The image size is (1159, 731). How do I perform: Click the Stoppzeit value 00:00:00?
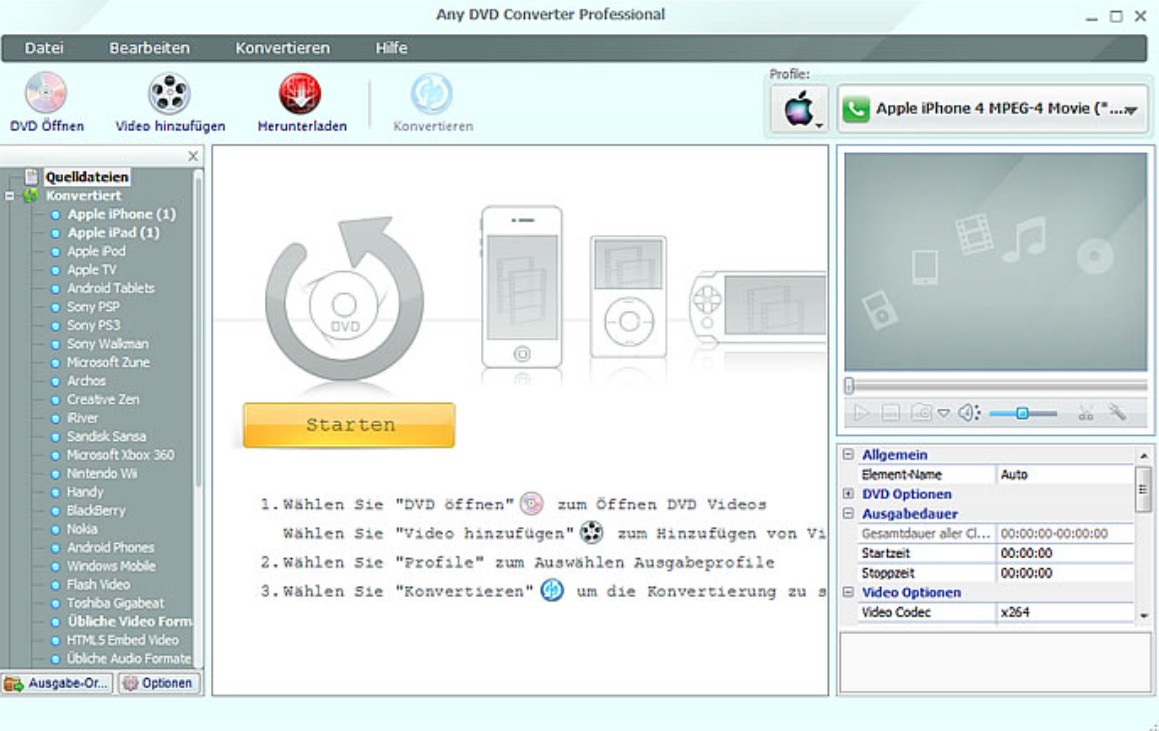coord(1064,573)
